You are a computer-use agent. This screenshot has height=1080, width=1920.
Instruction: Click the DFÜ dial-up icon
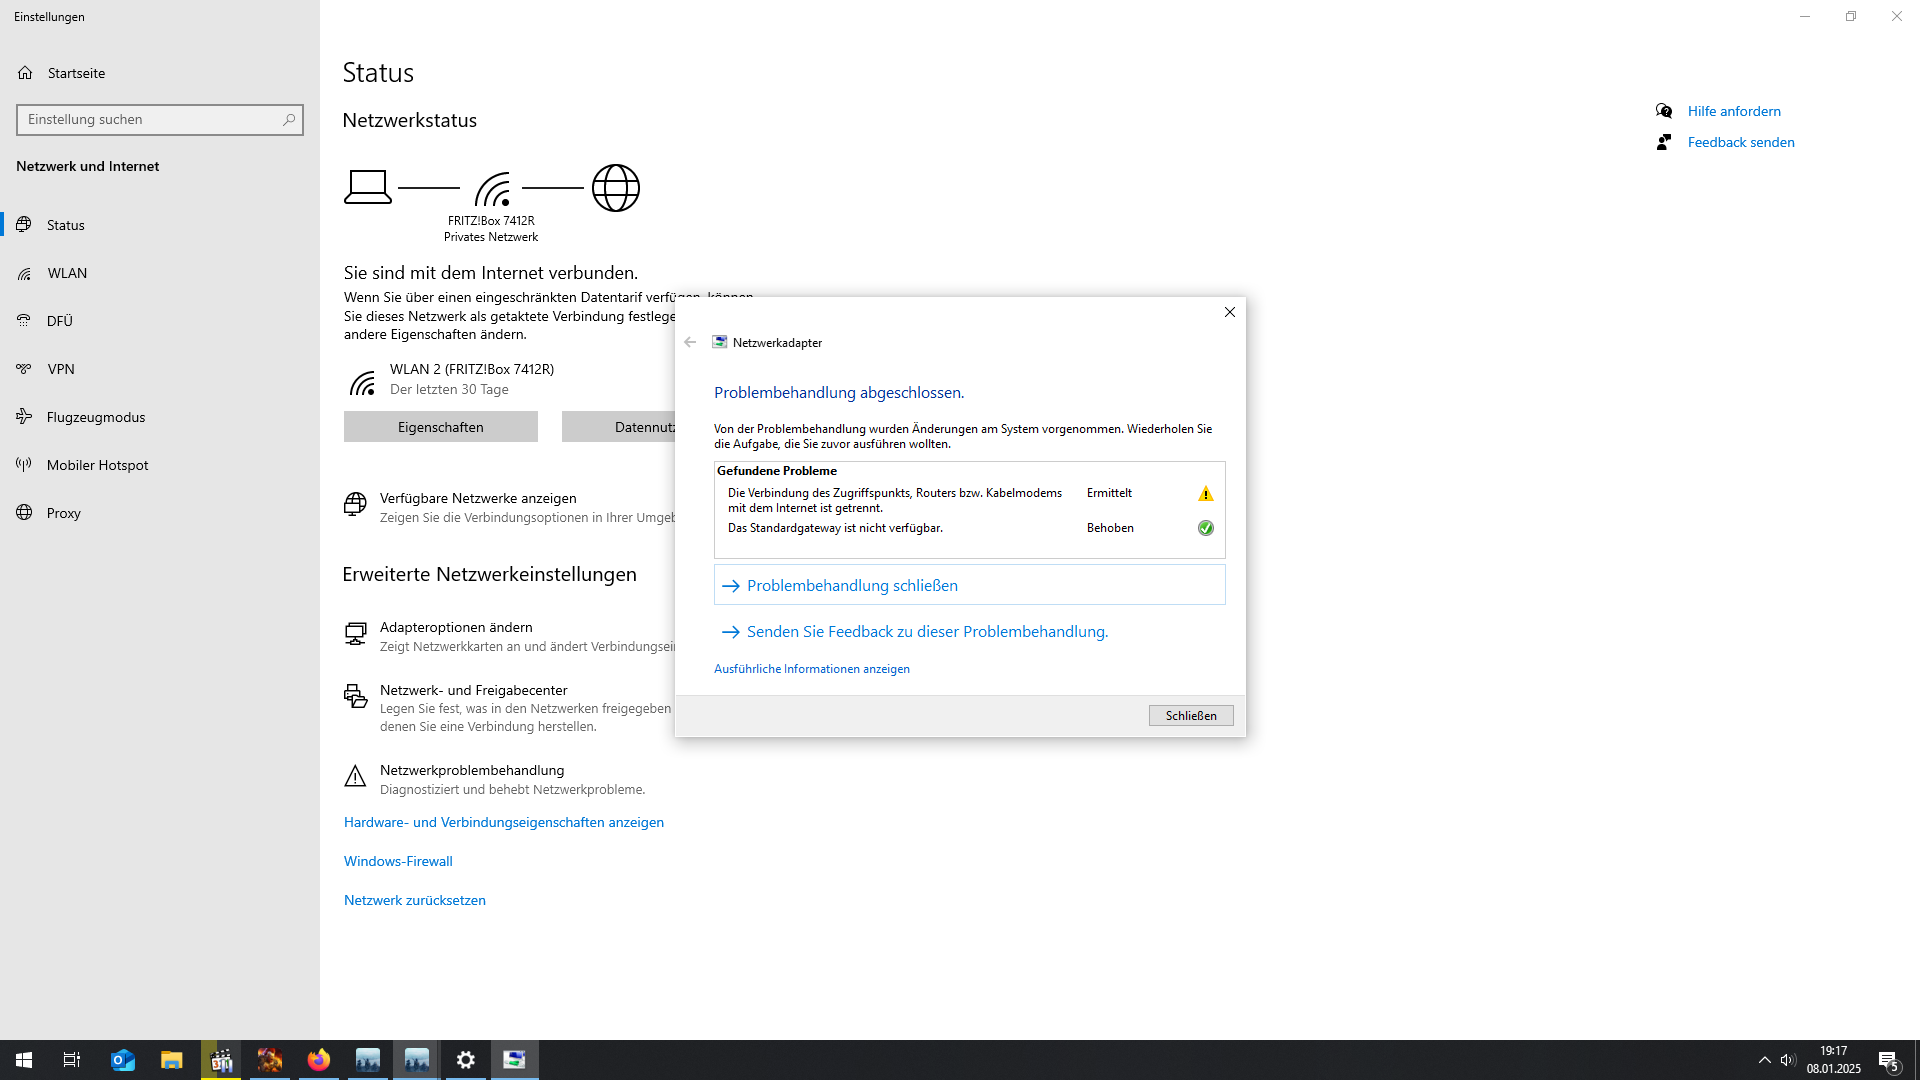(24, 321)
